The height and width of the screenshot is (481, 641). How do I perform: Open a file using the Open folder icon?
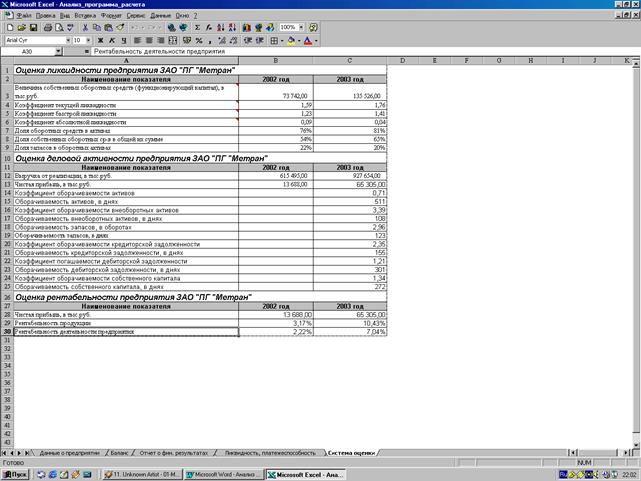[x=22, y=27]
